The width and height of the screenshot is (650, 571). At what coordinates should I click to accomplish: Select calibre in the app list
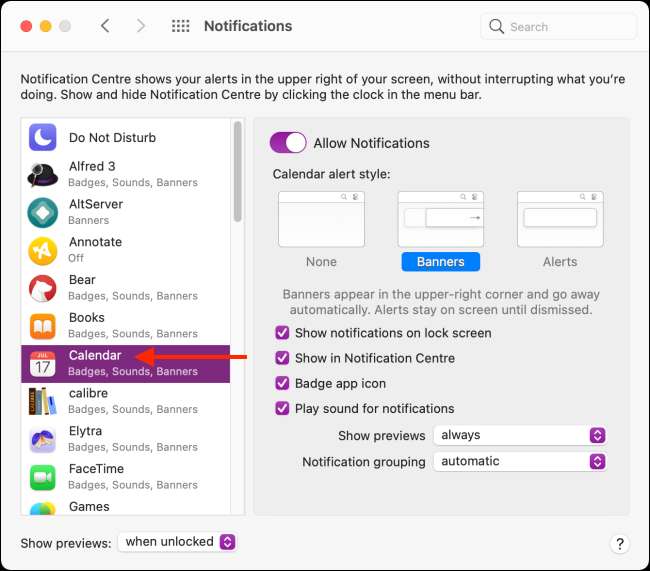(x=126, y=401)
